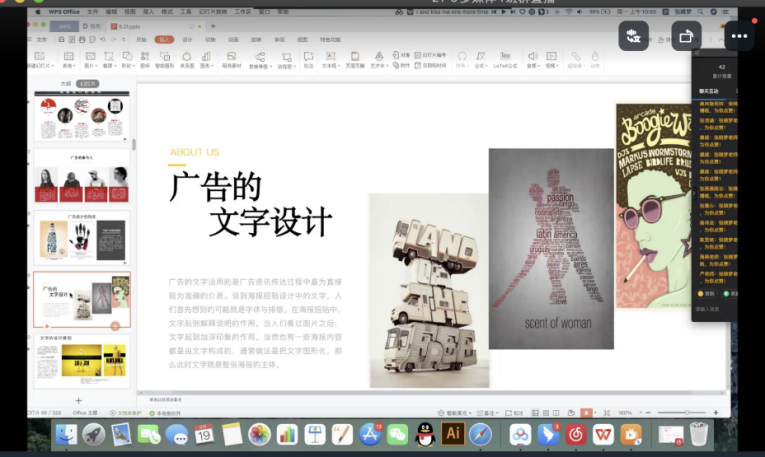The width and height of the screenshot is (765, 457).
Task: Open the 视图 view tab
Action: pyautogui.click(x=302, y=40)
